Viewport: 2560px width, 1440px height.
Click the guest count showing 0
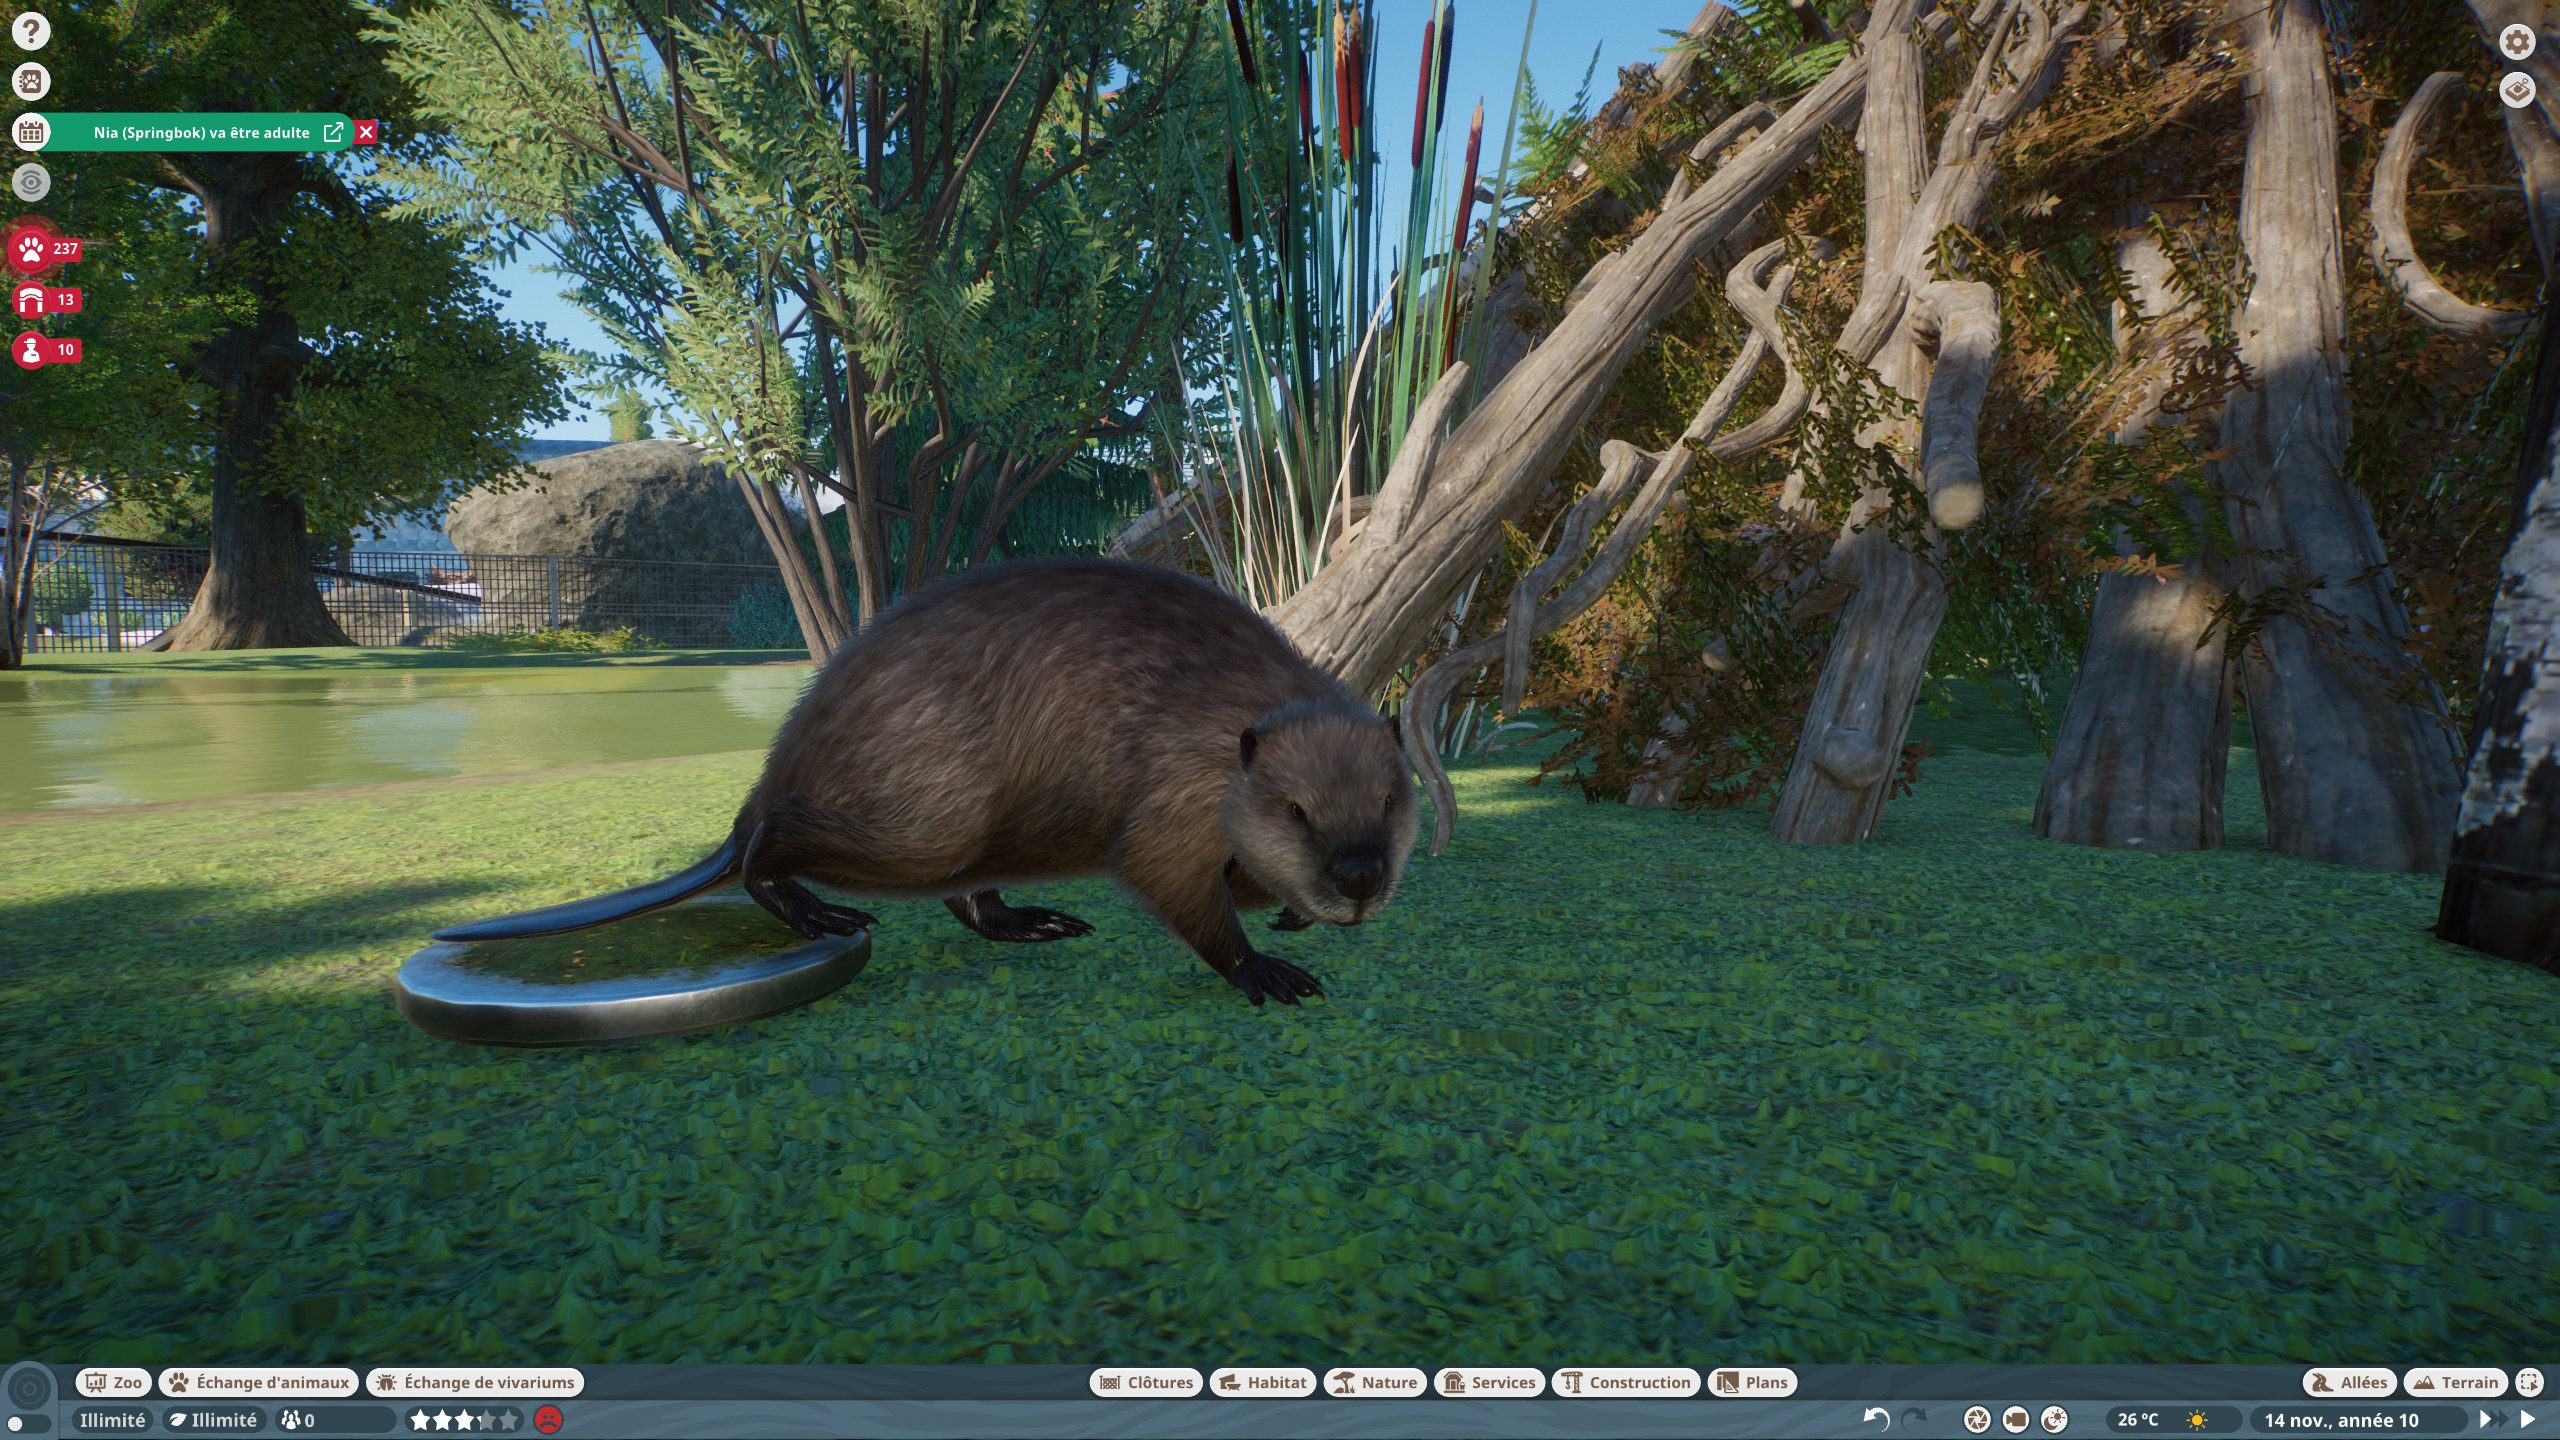click(x=335, y=1420)
